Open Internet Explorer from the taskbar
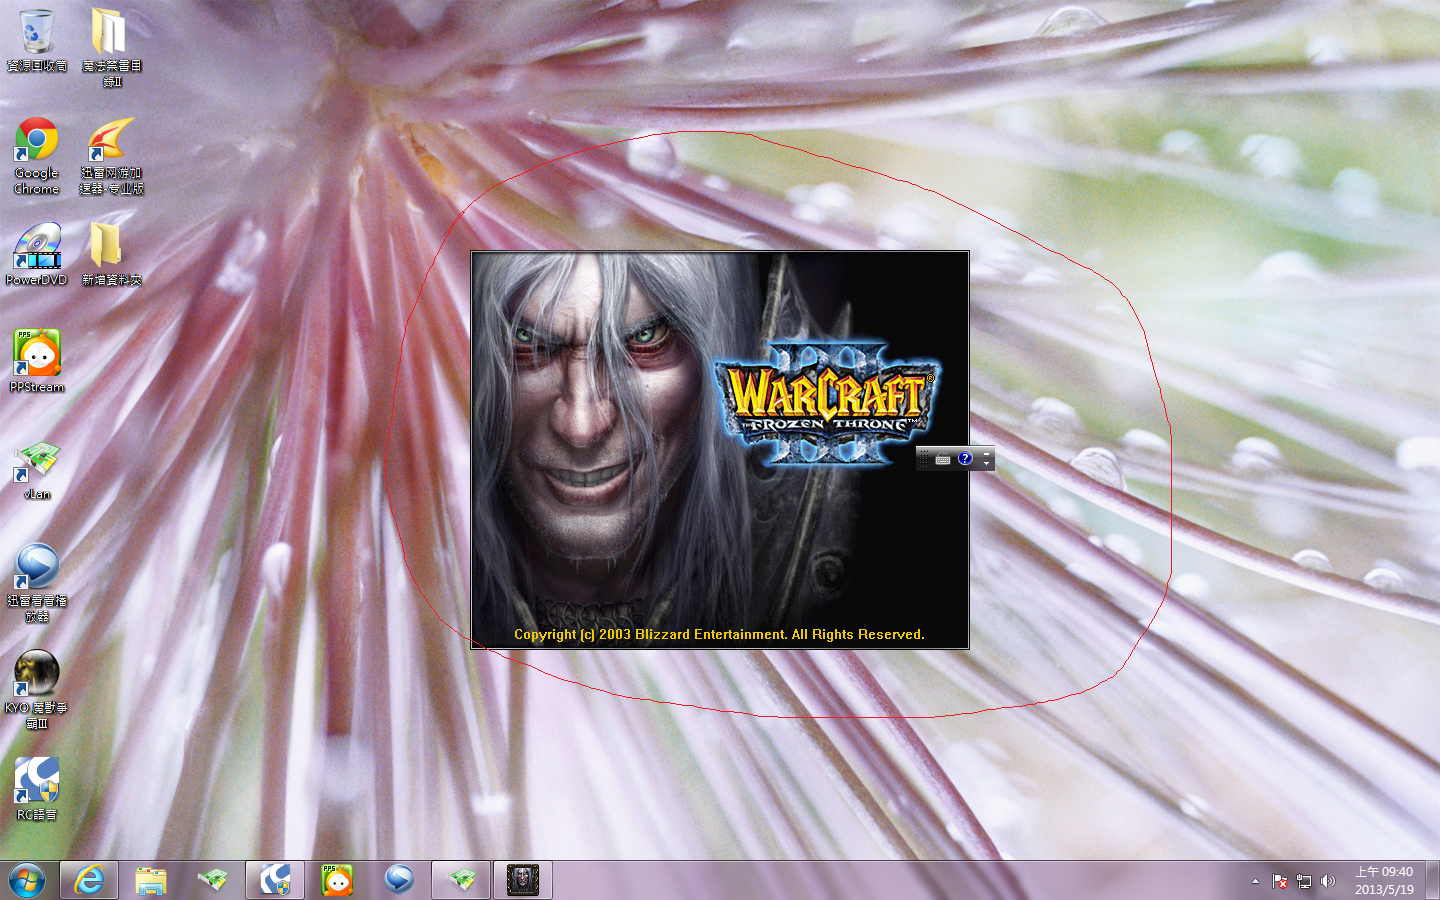 (x=89, y=880)
